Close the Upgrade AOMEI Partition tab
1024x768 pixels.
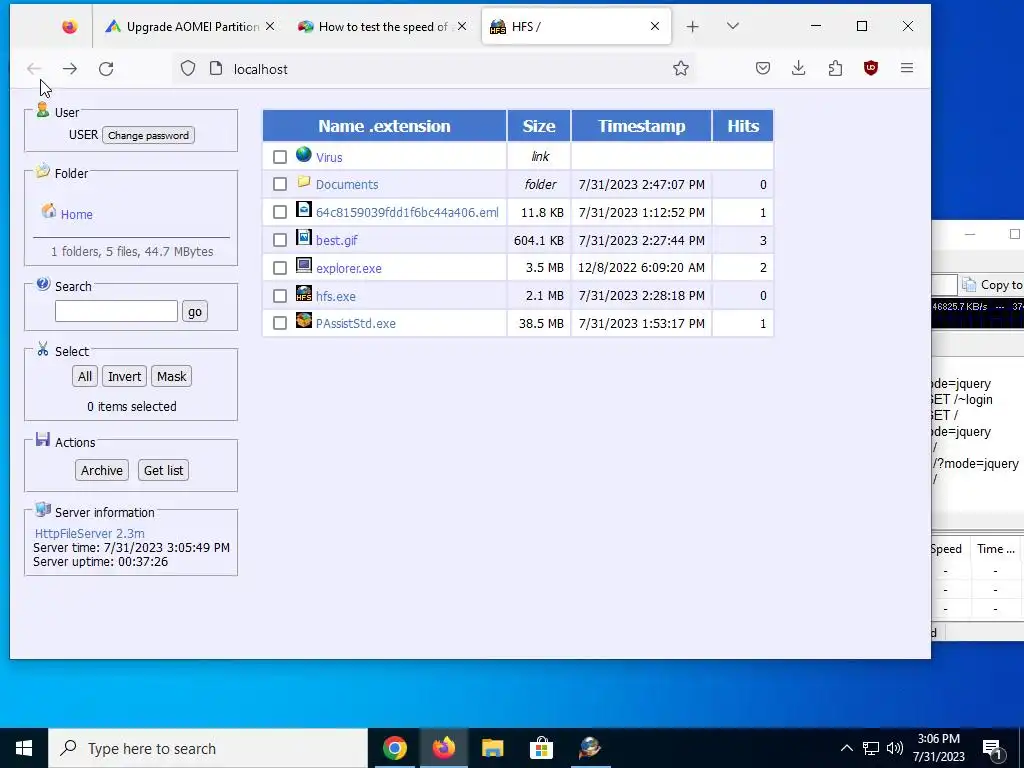click(270, 26)
